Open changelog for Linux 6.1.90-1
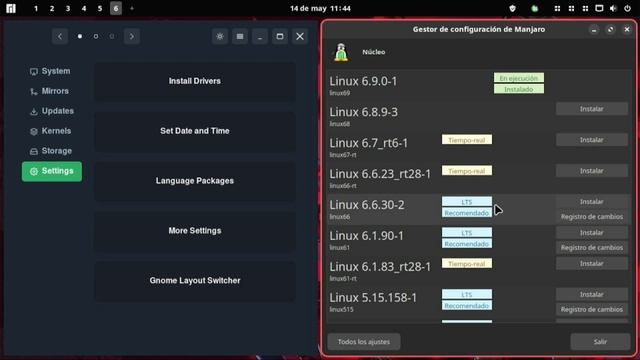This screenshot has width=640, height=360. (591, 248)
